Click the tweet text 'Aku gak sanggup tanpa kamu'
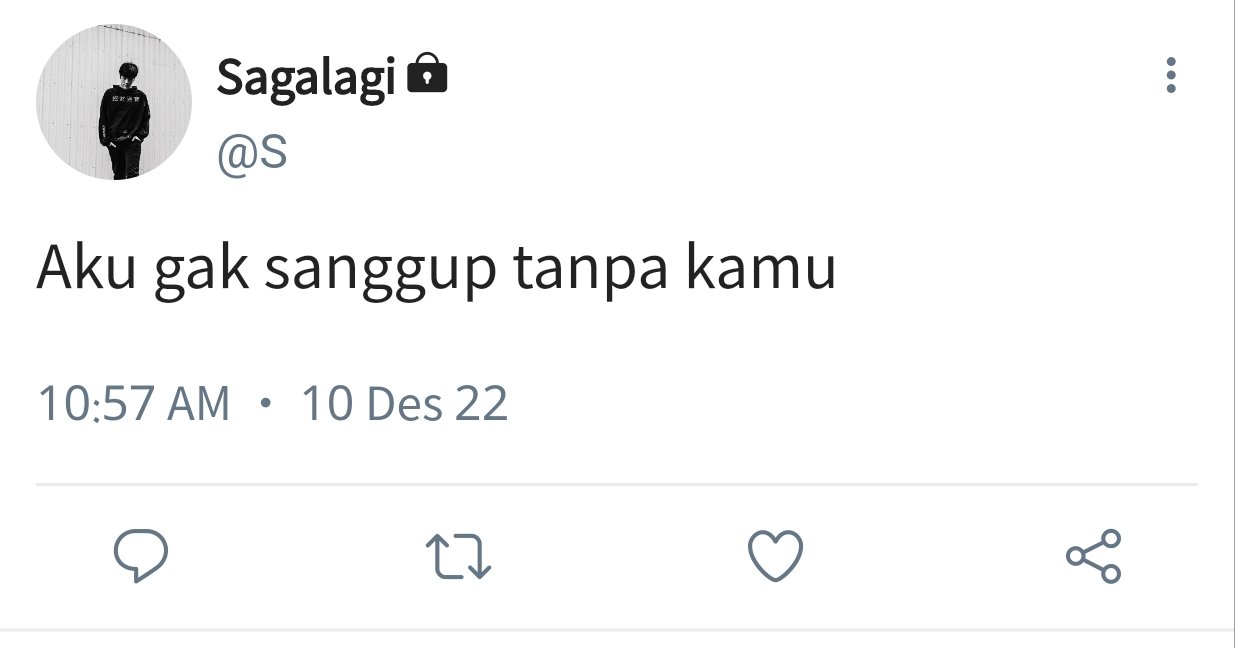The width and height of the screenshot is (1235, 648). 437,271
